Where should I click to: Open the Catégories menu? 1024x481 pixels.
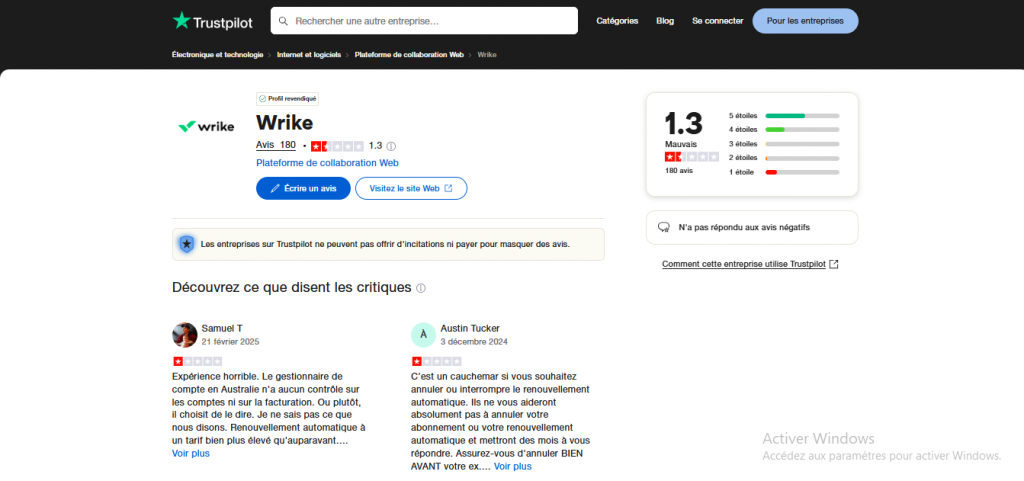tap(617, 21)
